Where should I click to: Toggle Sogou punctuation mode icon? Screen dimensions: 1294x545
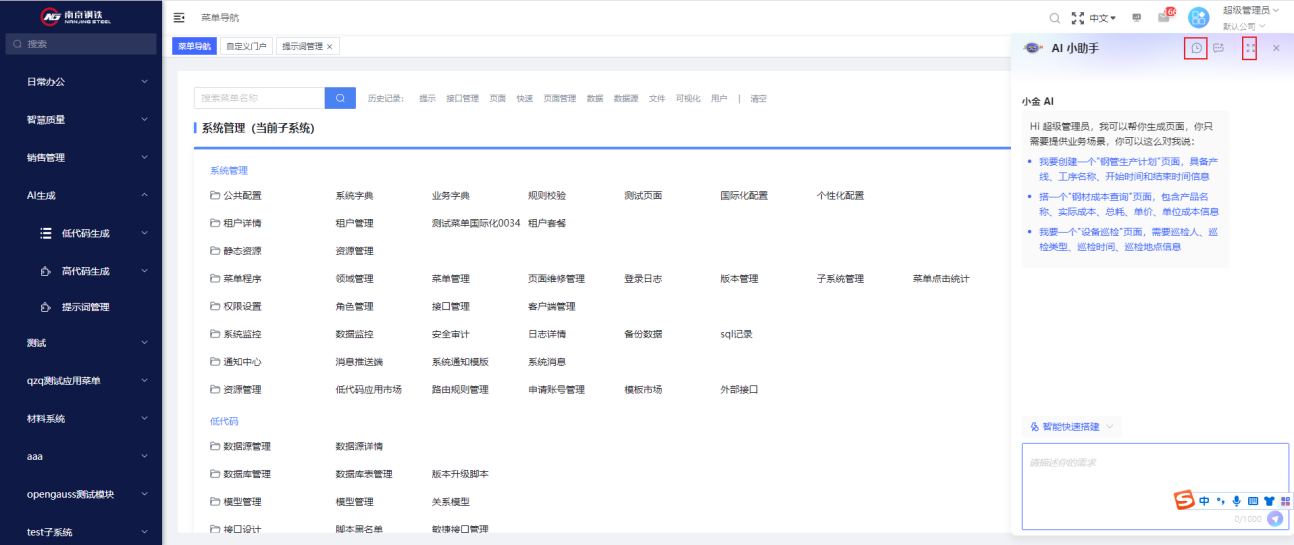click(x=1220, y=501)
